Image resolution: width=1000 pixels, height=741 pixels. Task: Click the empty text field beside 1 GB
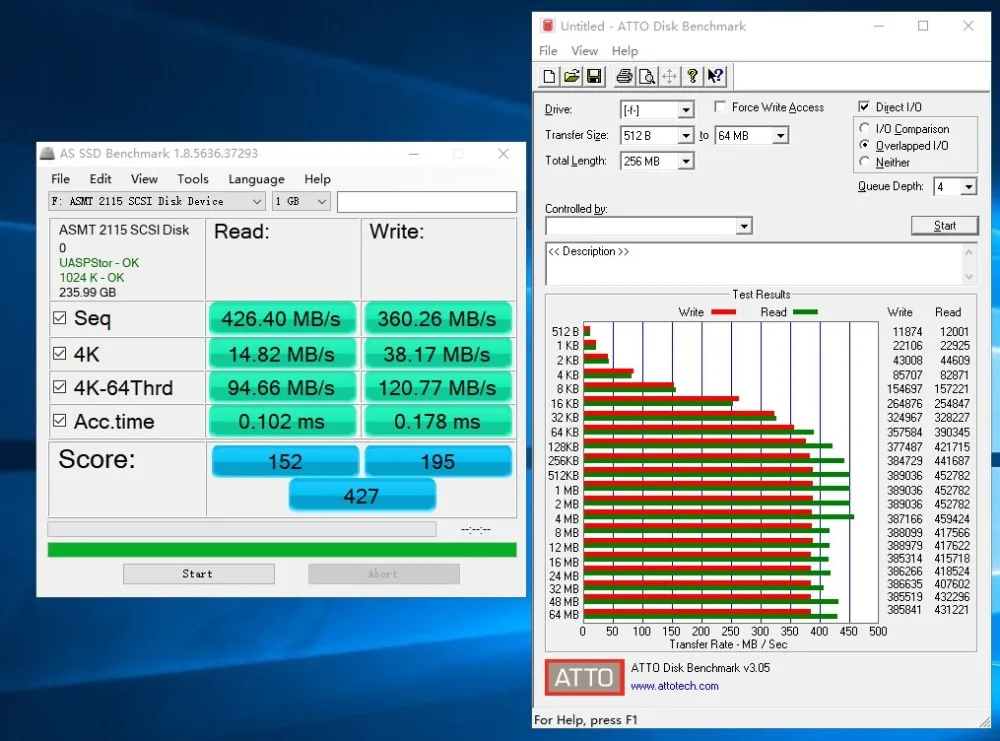[x=427, y=202]
